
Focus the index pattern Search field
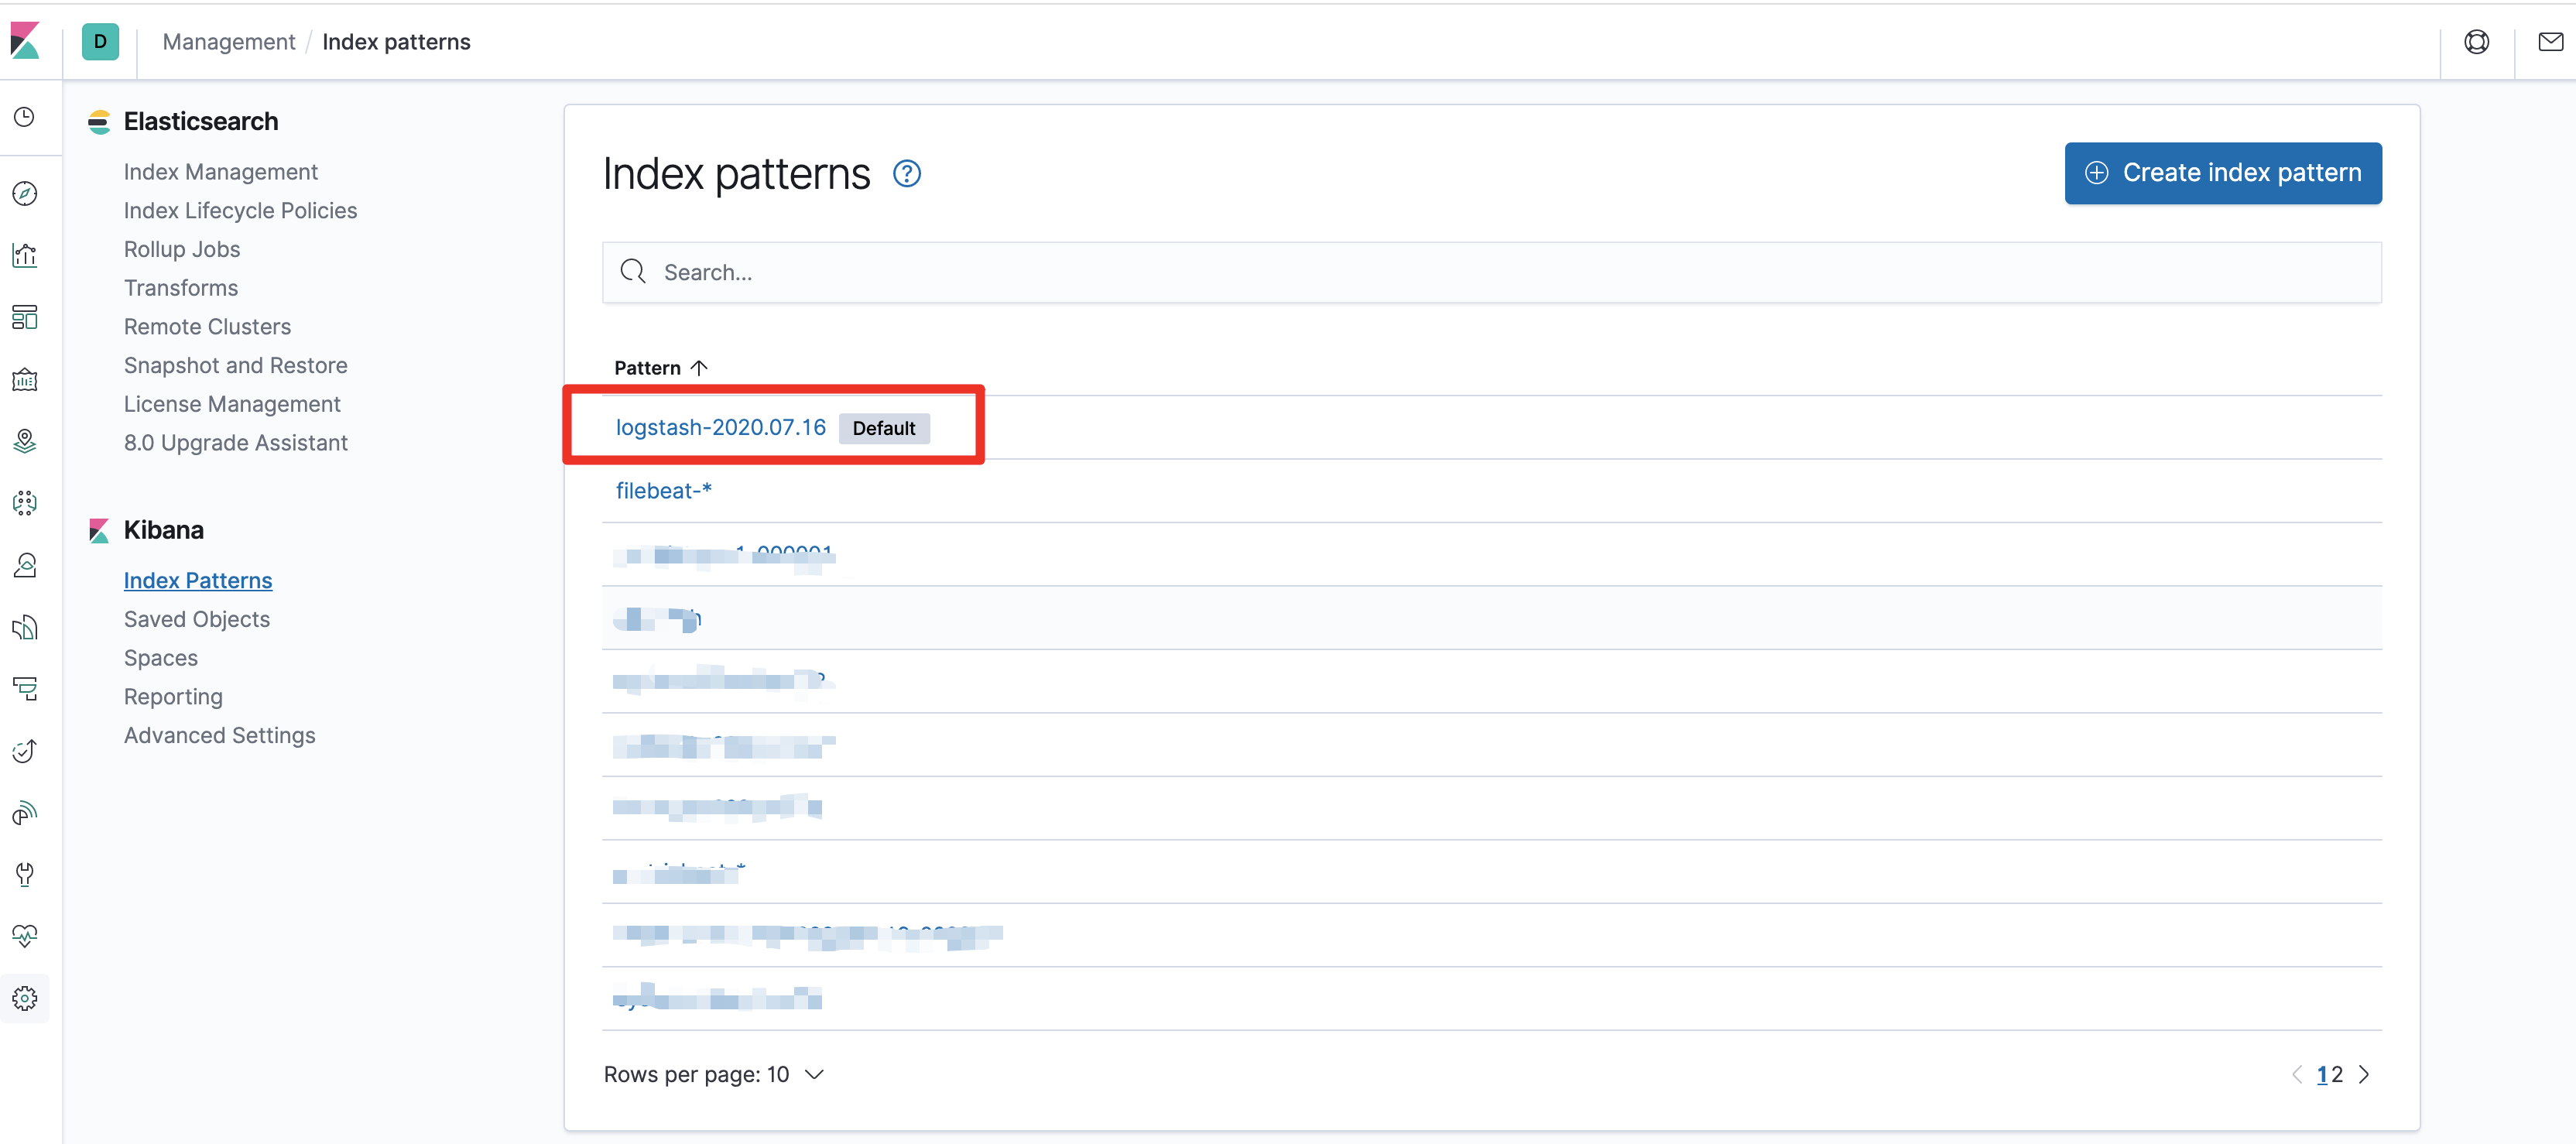click(x=1491, y=272)
